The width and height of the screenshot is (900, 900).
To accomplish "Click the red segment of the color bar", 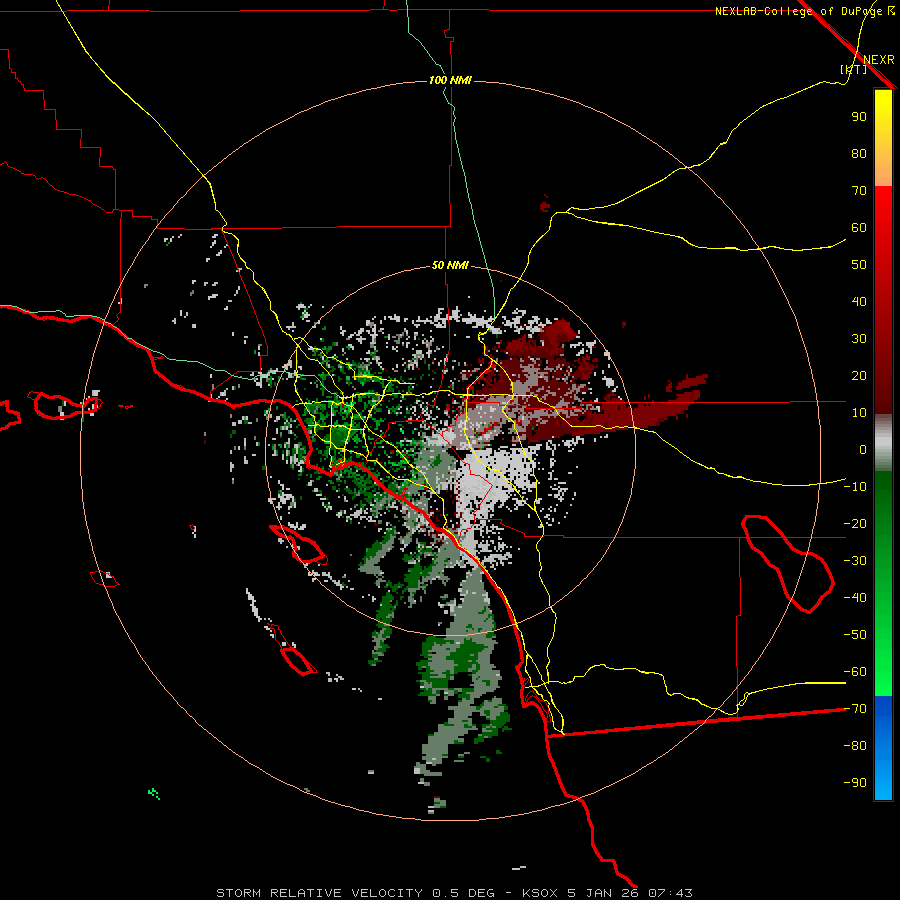I will (x=883, y=300).
